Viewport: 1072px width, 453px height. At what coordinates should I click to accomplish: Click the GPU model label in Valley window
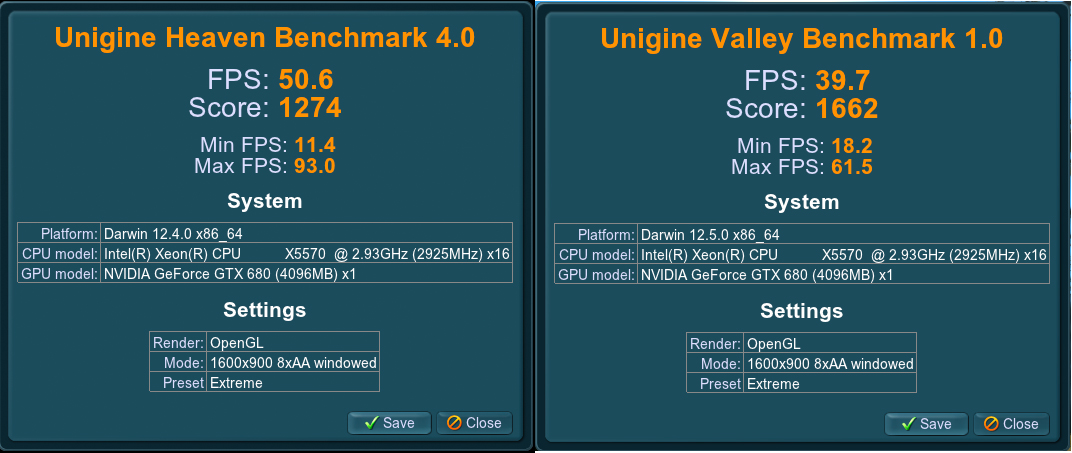597,274
